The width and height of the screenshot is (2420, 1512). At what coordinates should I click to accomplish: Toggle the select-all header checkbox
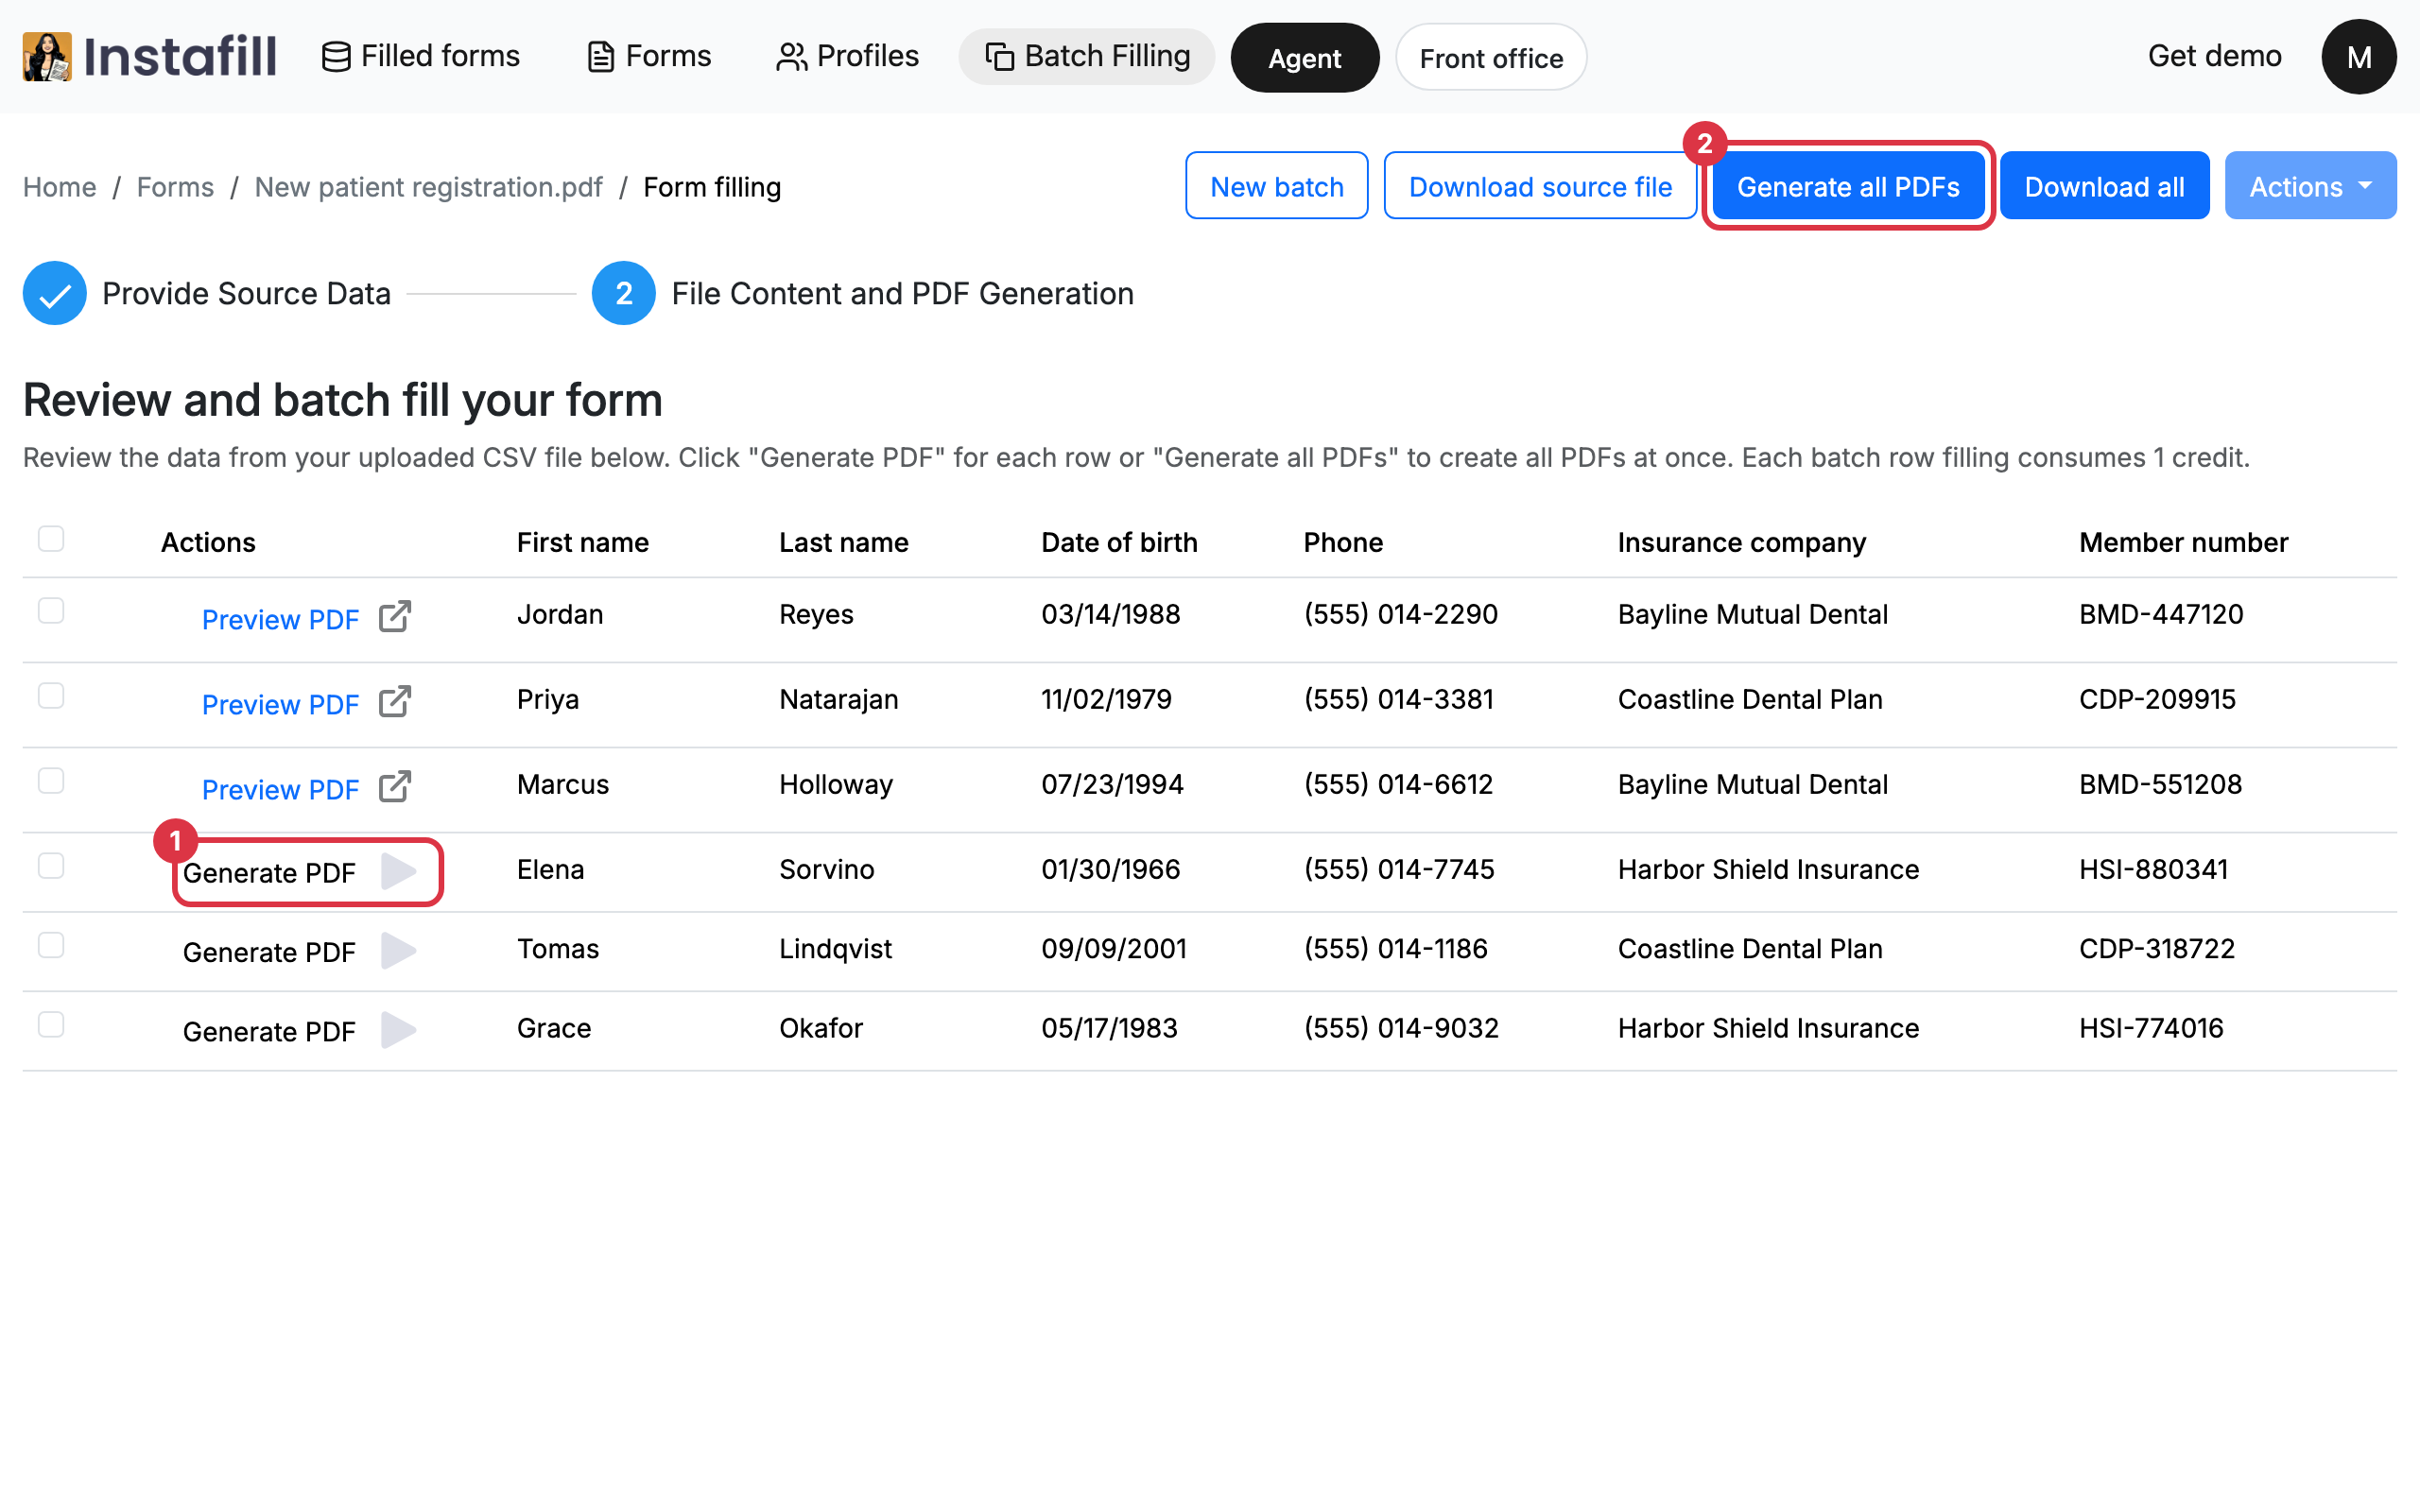pyautogui.click(x=51, y=539)
